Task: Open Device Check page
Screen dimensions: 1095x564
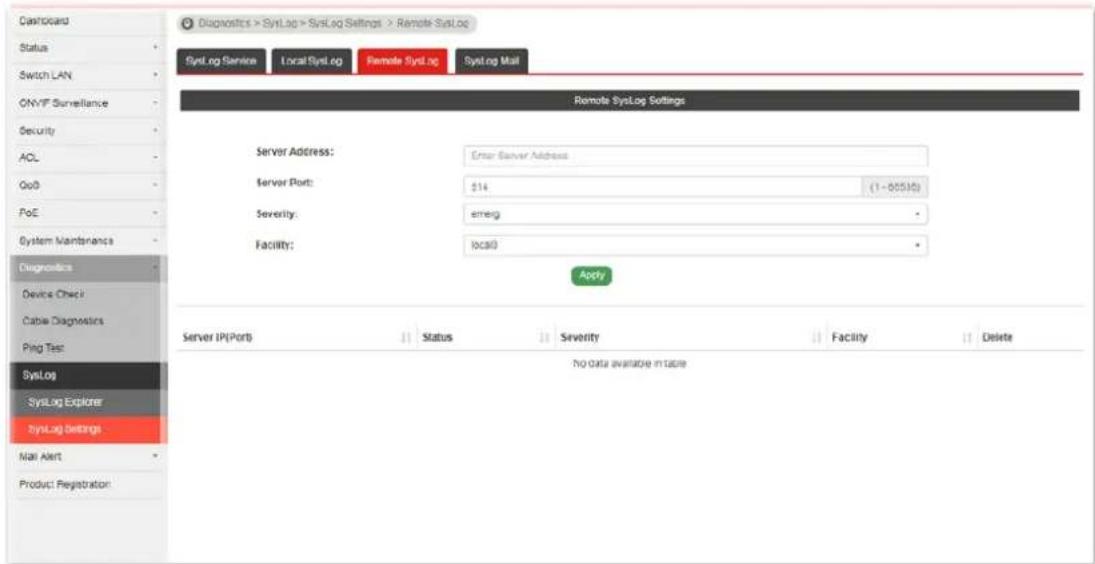Action: tap(87, 295)
